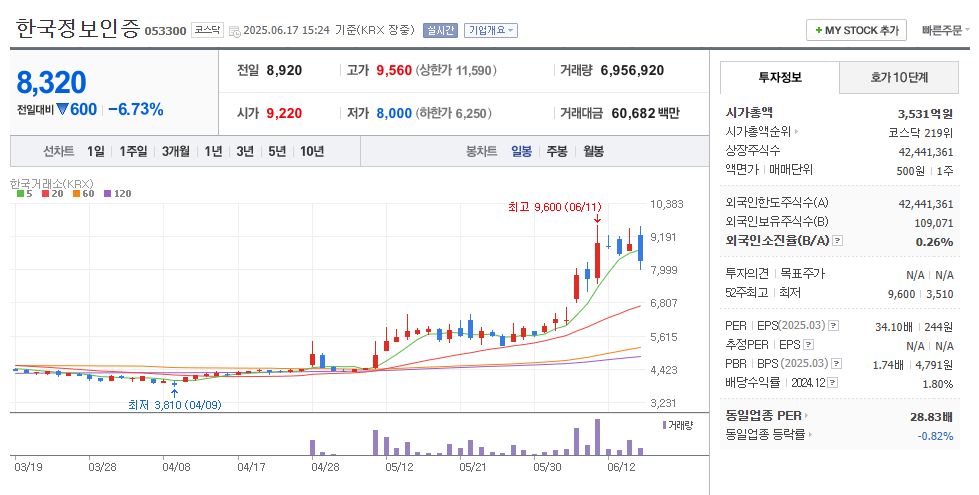Click the 04/28 volume bar
The height and width of the screenshot is (495, 979).
coord(312,448)
